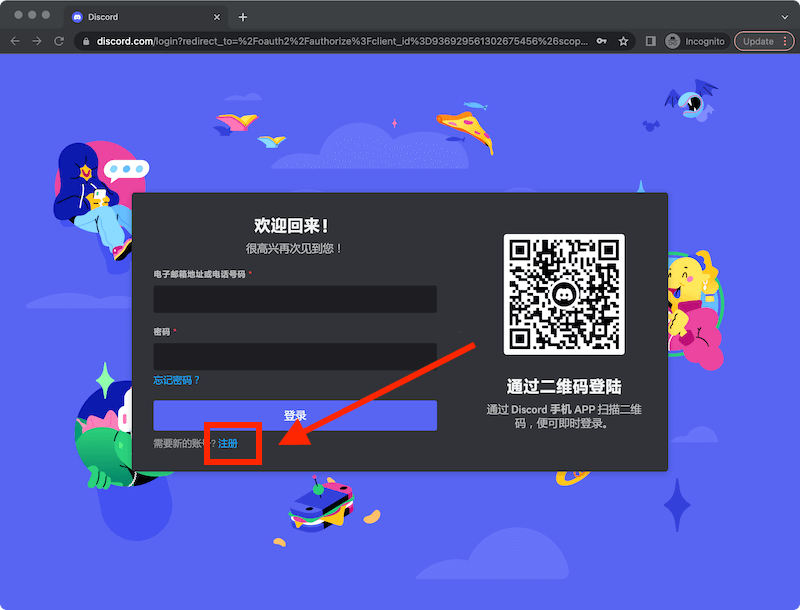Focus the 密码 password field

click(x=294, y=352)
